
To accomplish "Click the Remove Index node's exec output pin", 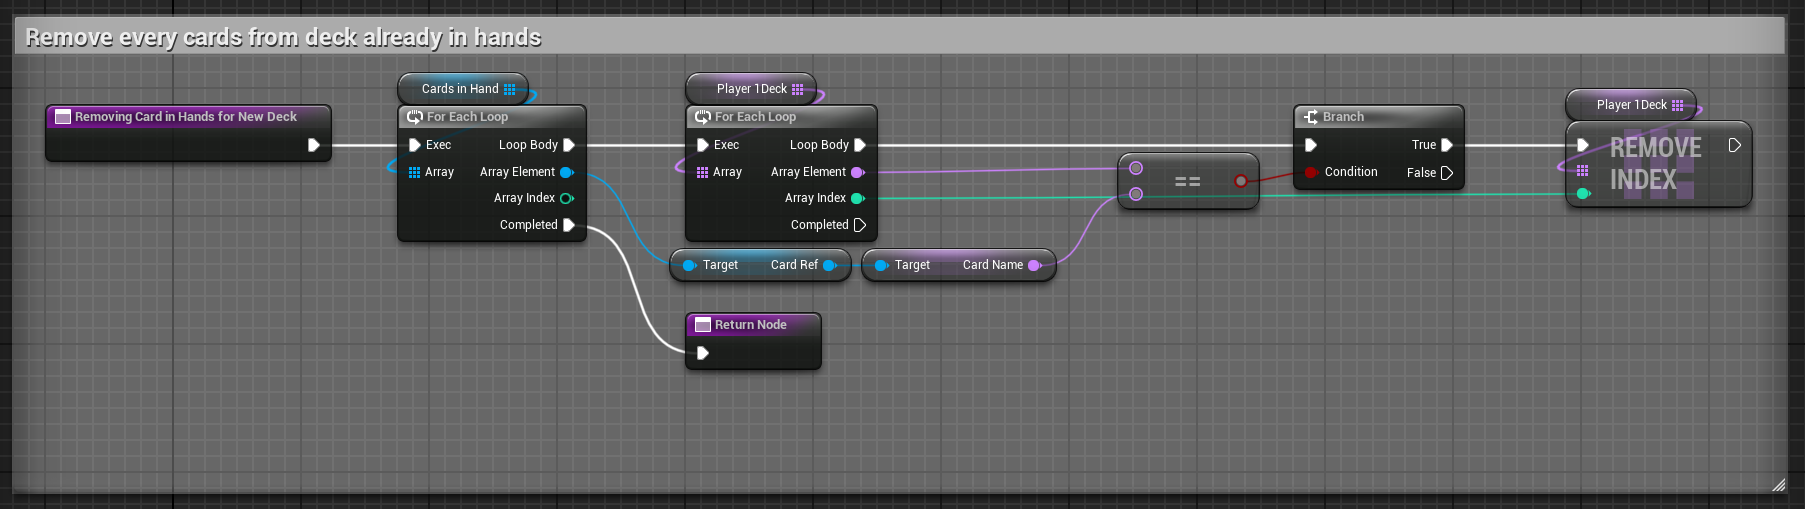I will click(x=1735, y=145).
